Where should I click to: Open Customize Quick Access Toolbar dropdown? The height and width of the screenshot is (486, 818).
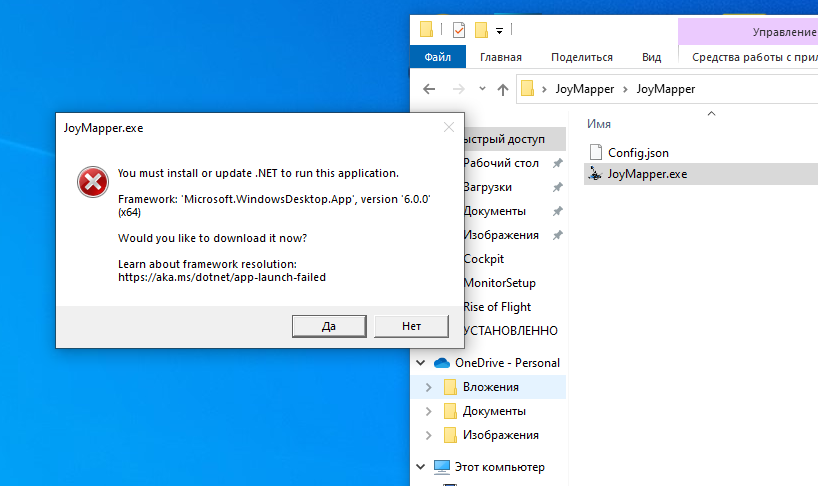tap(499, 31)
